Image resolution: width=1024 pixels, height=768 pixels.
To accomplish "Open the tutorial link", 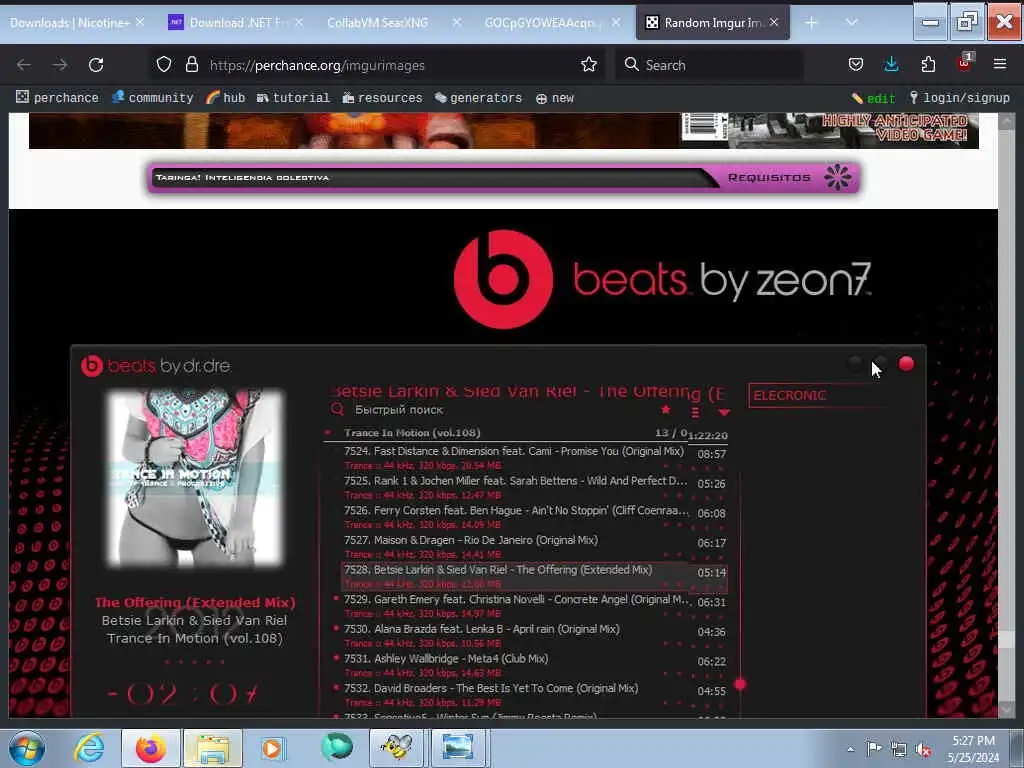I will (293, 98).
